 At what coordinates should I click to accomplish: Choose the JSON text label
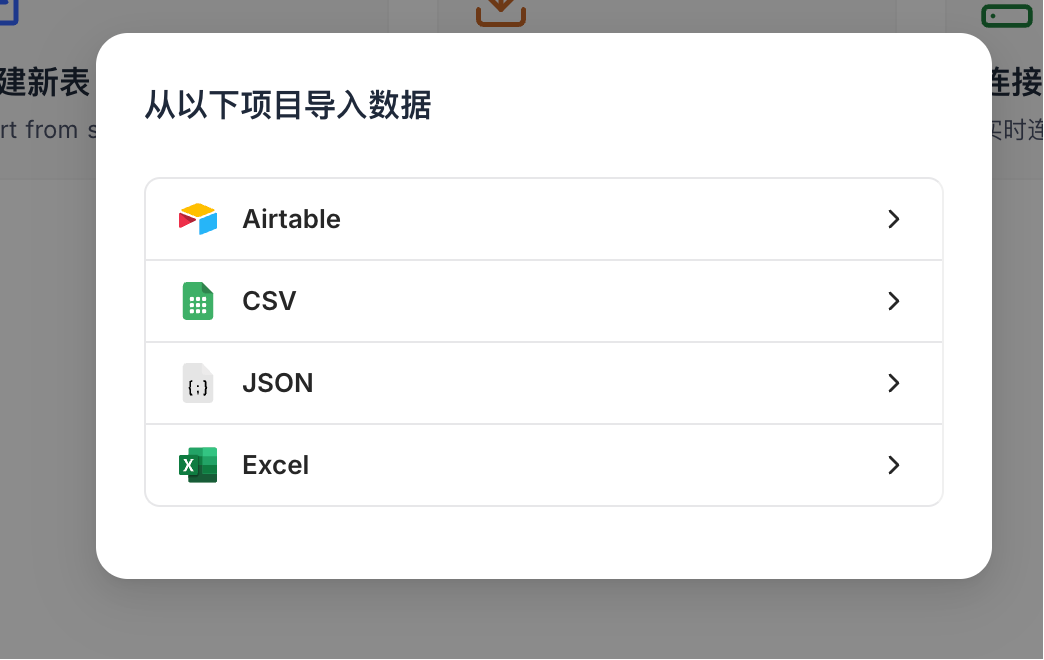pyautogui.click(x=278, y=383)
